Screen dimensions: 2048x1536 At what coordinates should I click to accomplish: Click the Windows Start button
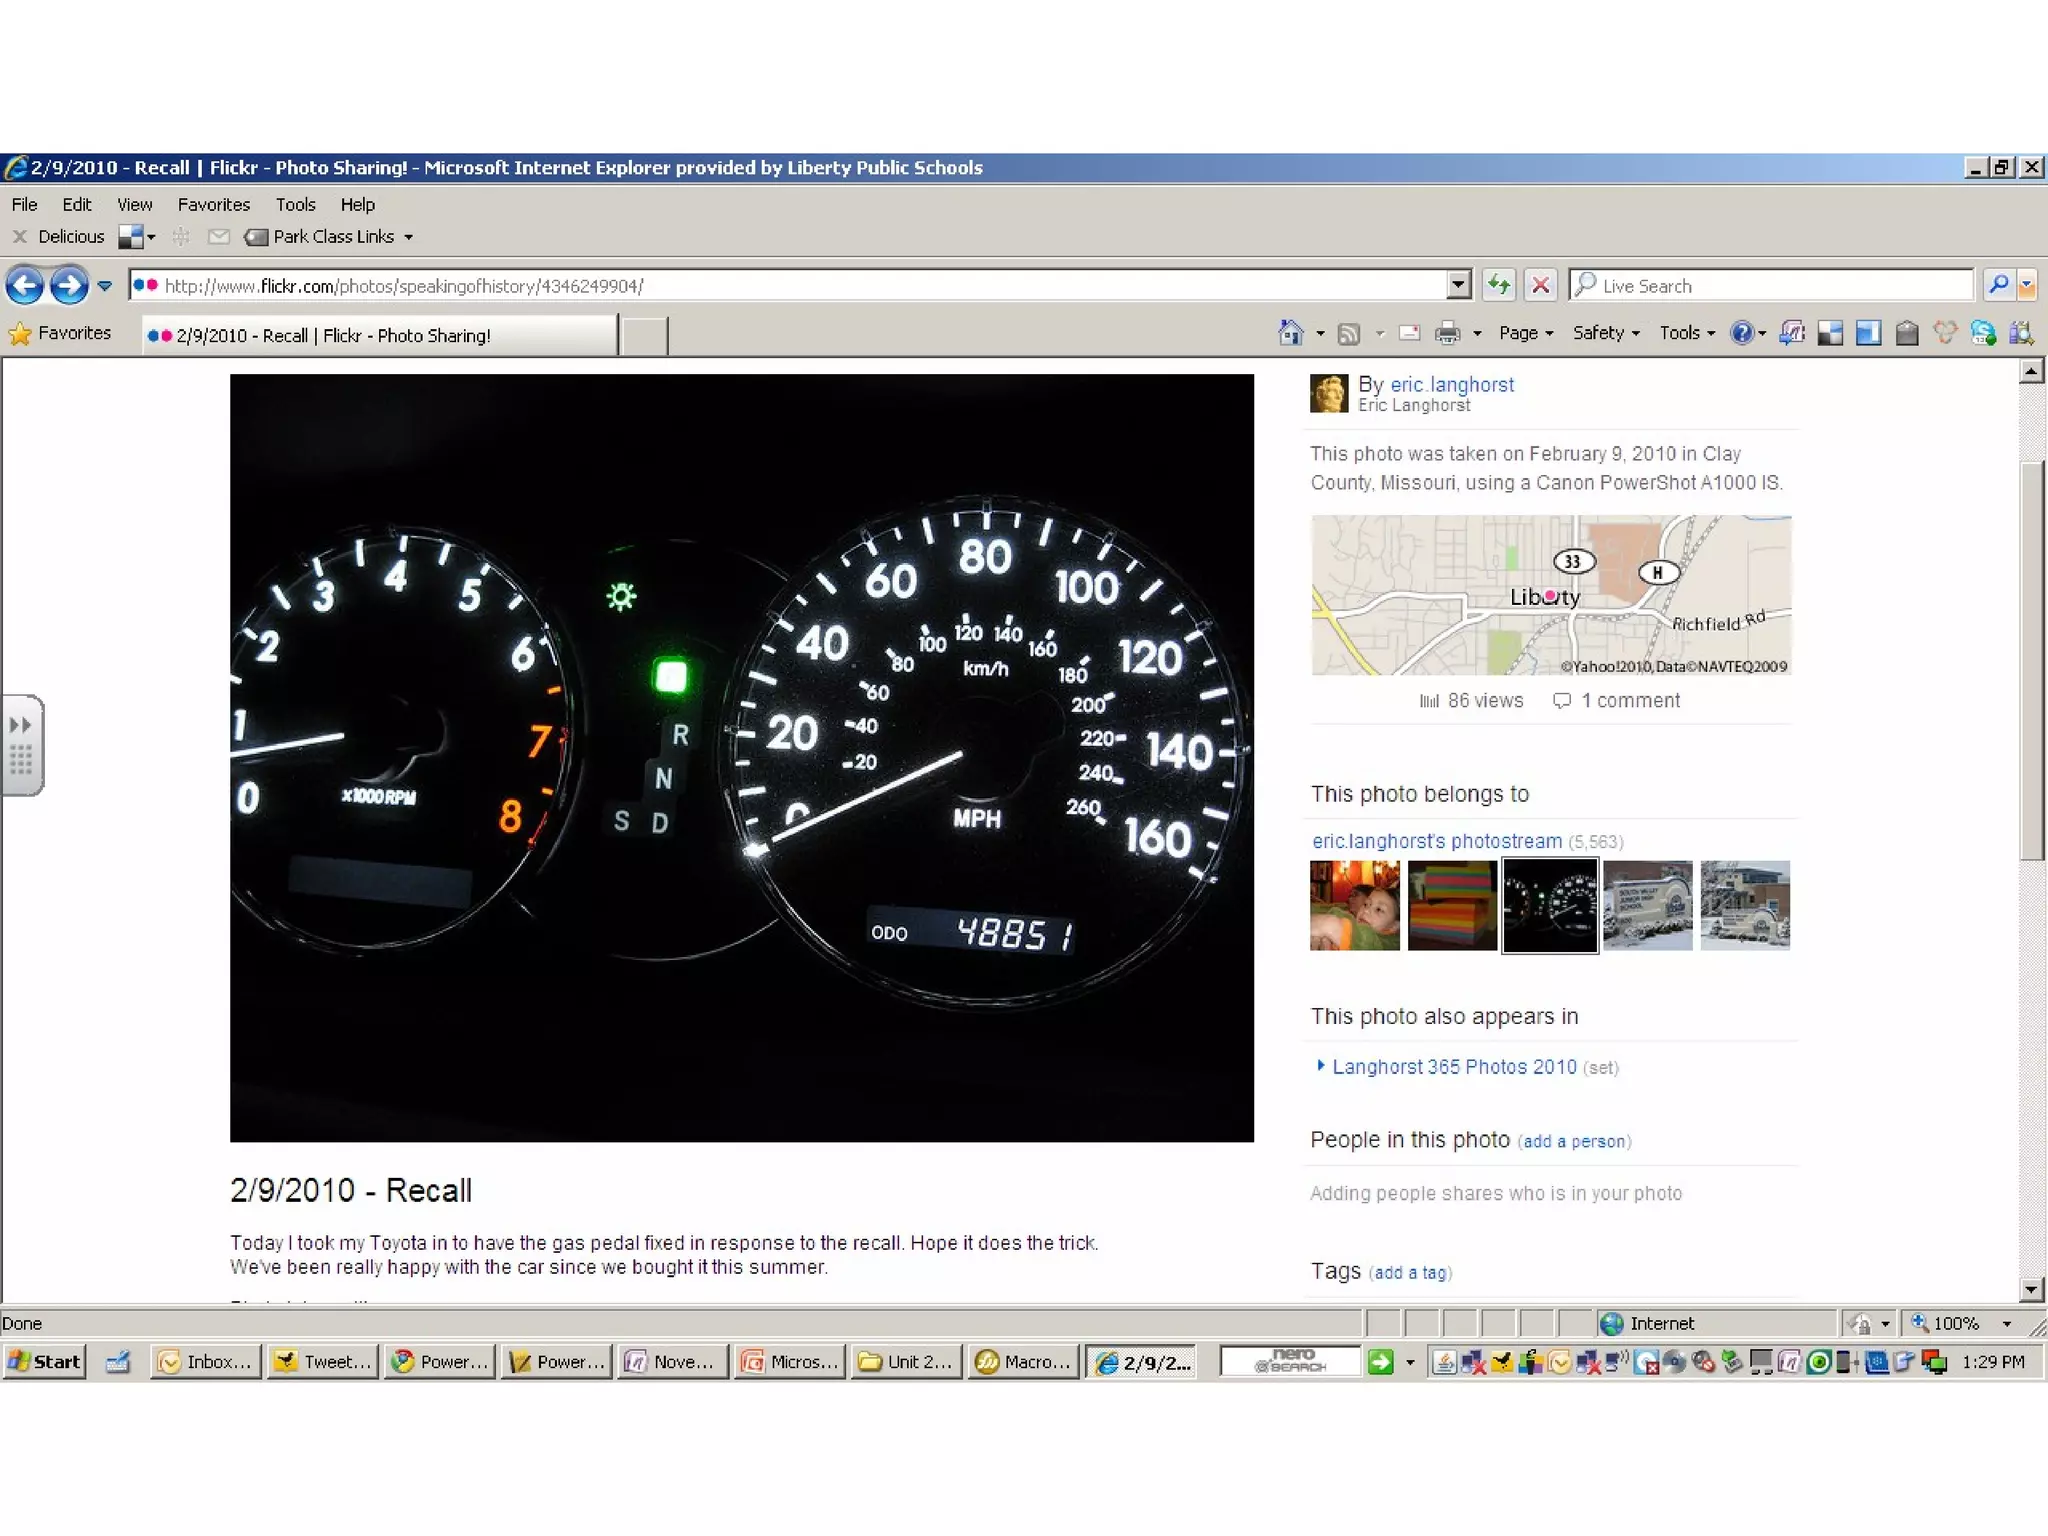(x=45, y=1362)
